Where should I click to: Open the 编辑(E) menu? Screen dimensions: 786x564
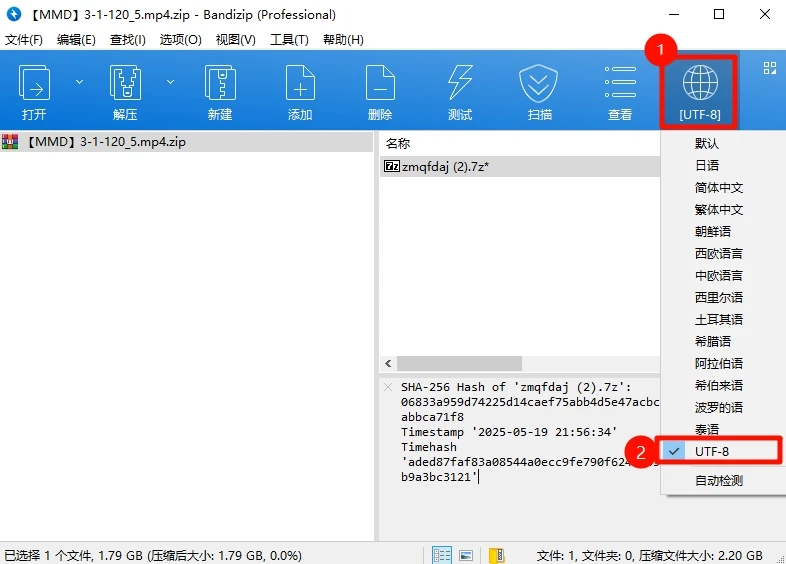click(76, 40)
